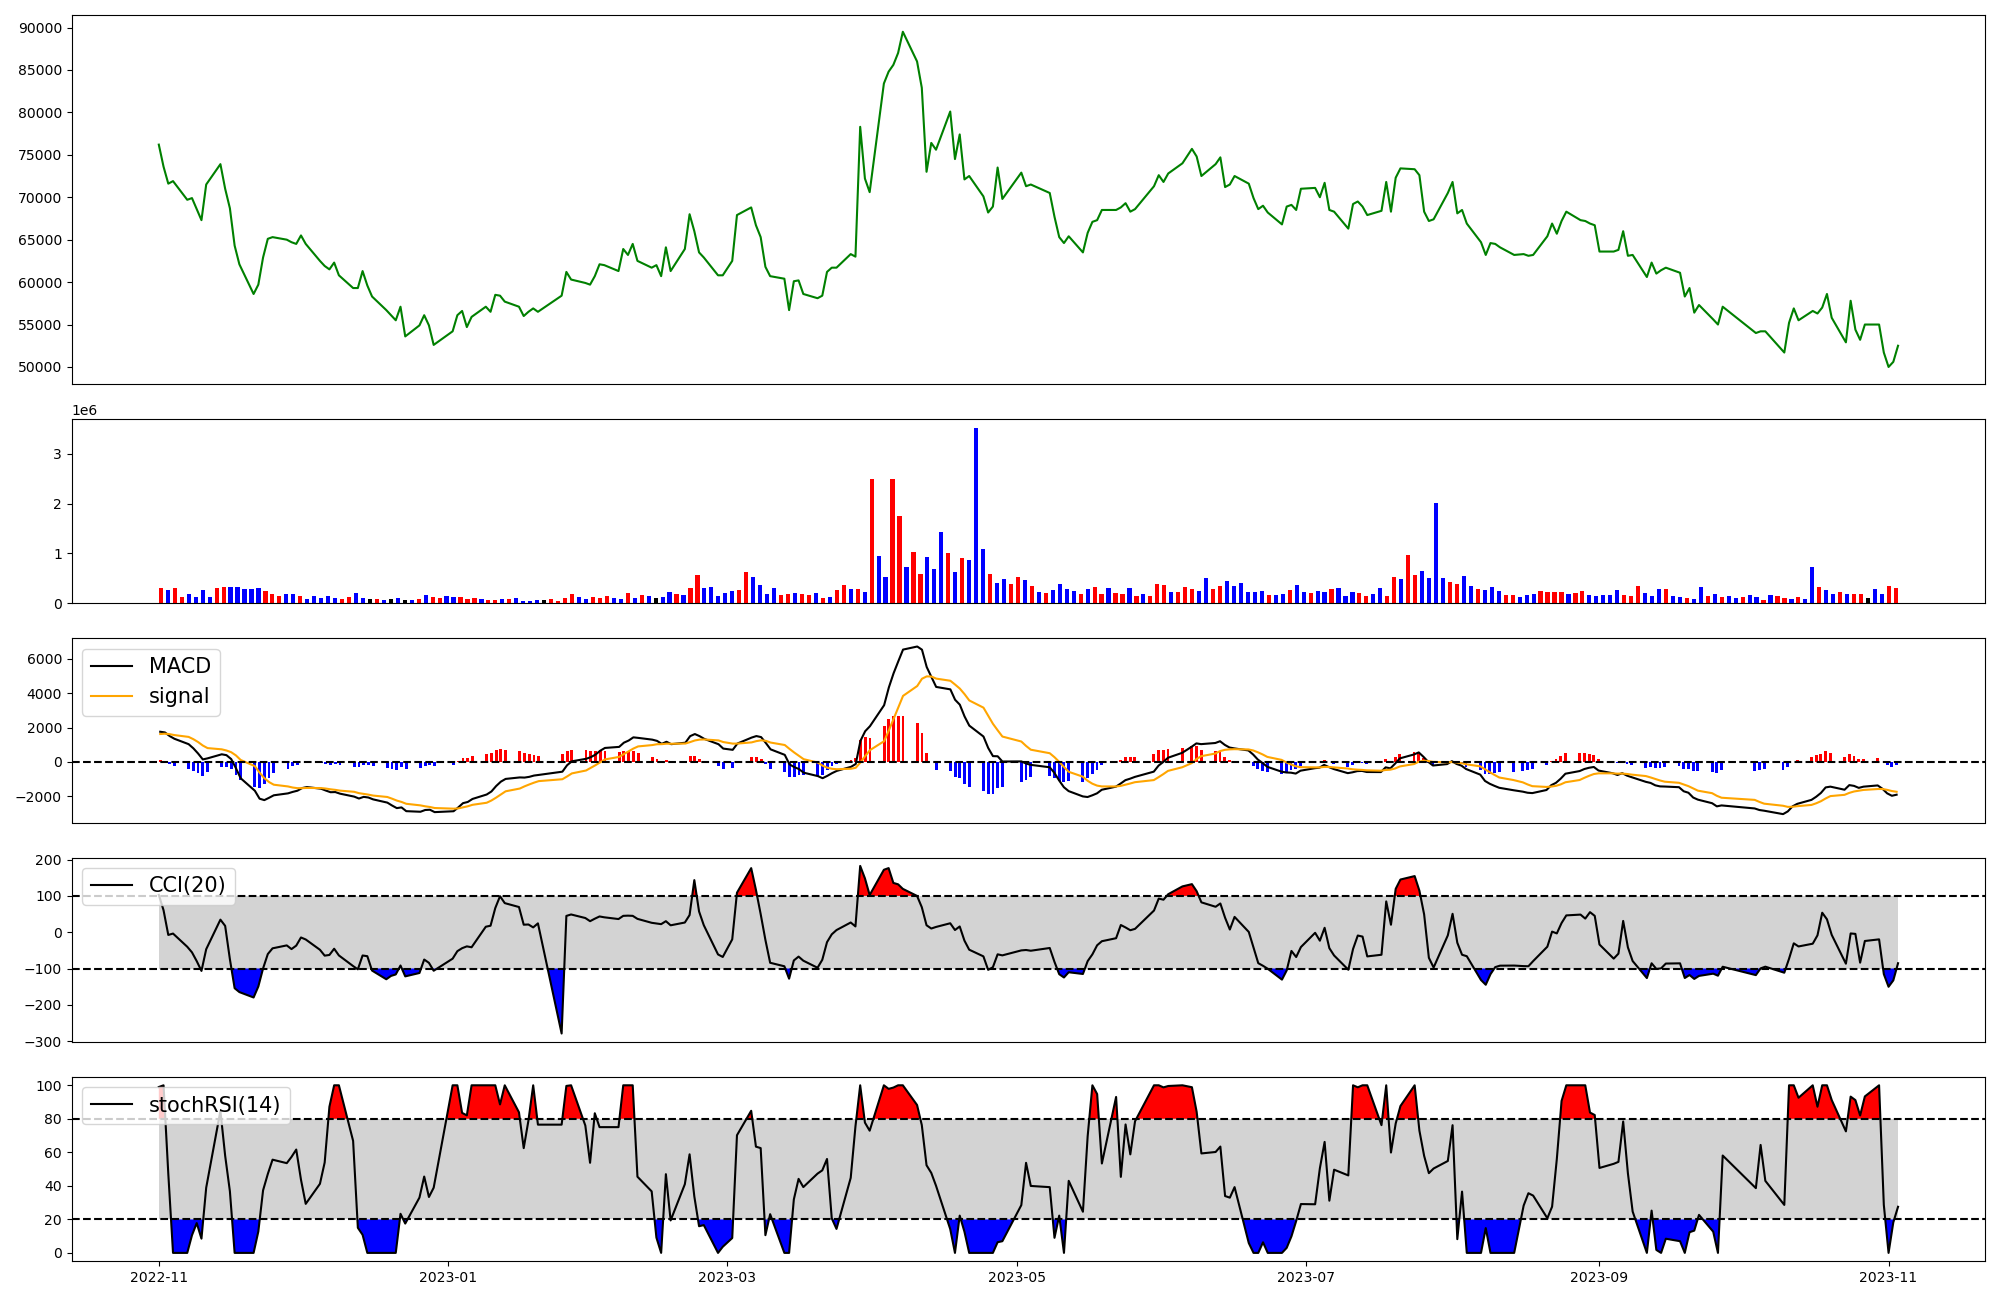Click the CCI(20) legend label
Screen dimensions: 2000x1300
pos(187,884)
